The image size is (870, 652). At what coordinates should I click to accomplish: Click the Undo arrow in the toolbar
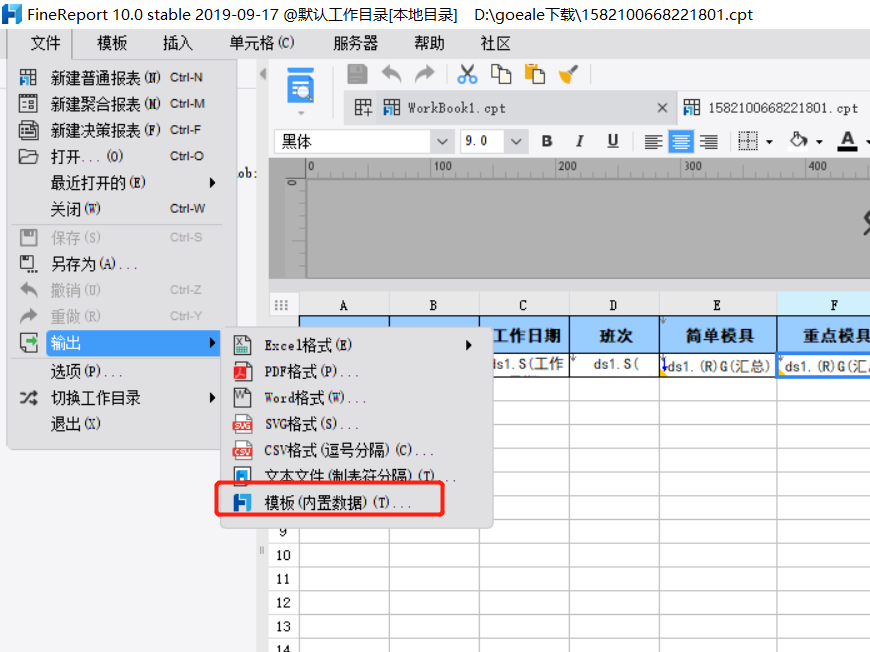point(392,74)
